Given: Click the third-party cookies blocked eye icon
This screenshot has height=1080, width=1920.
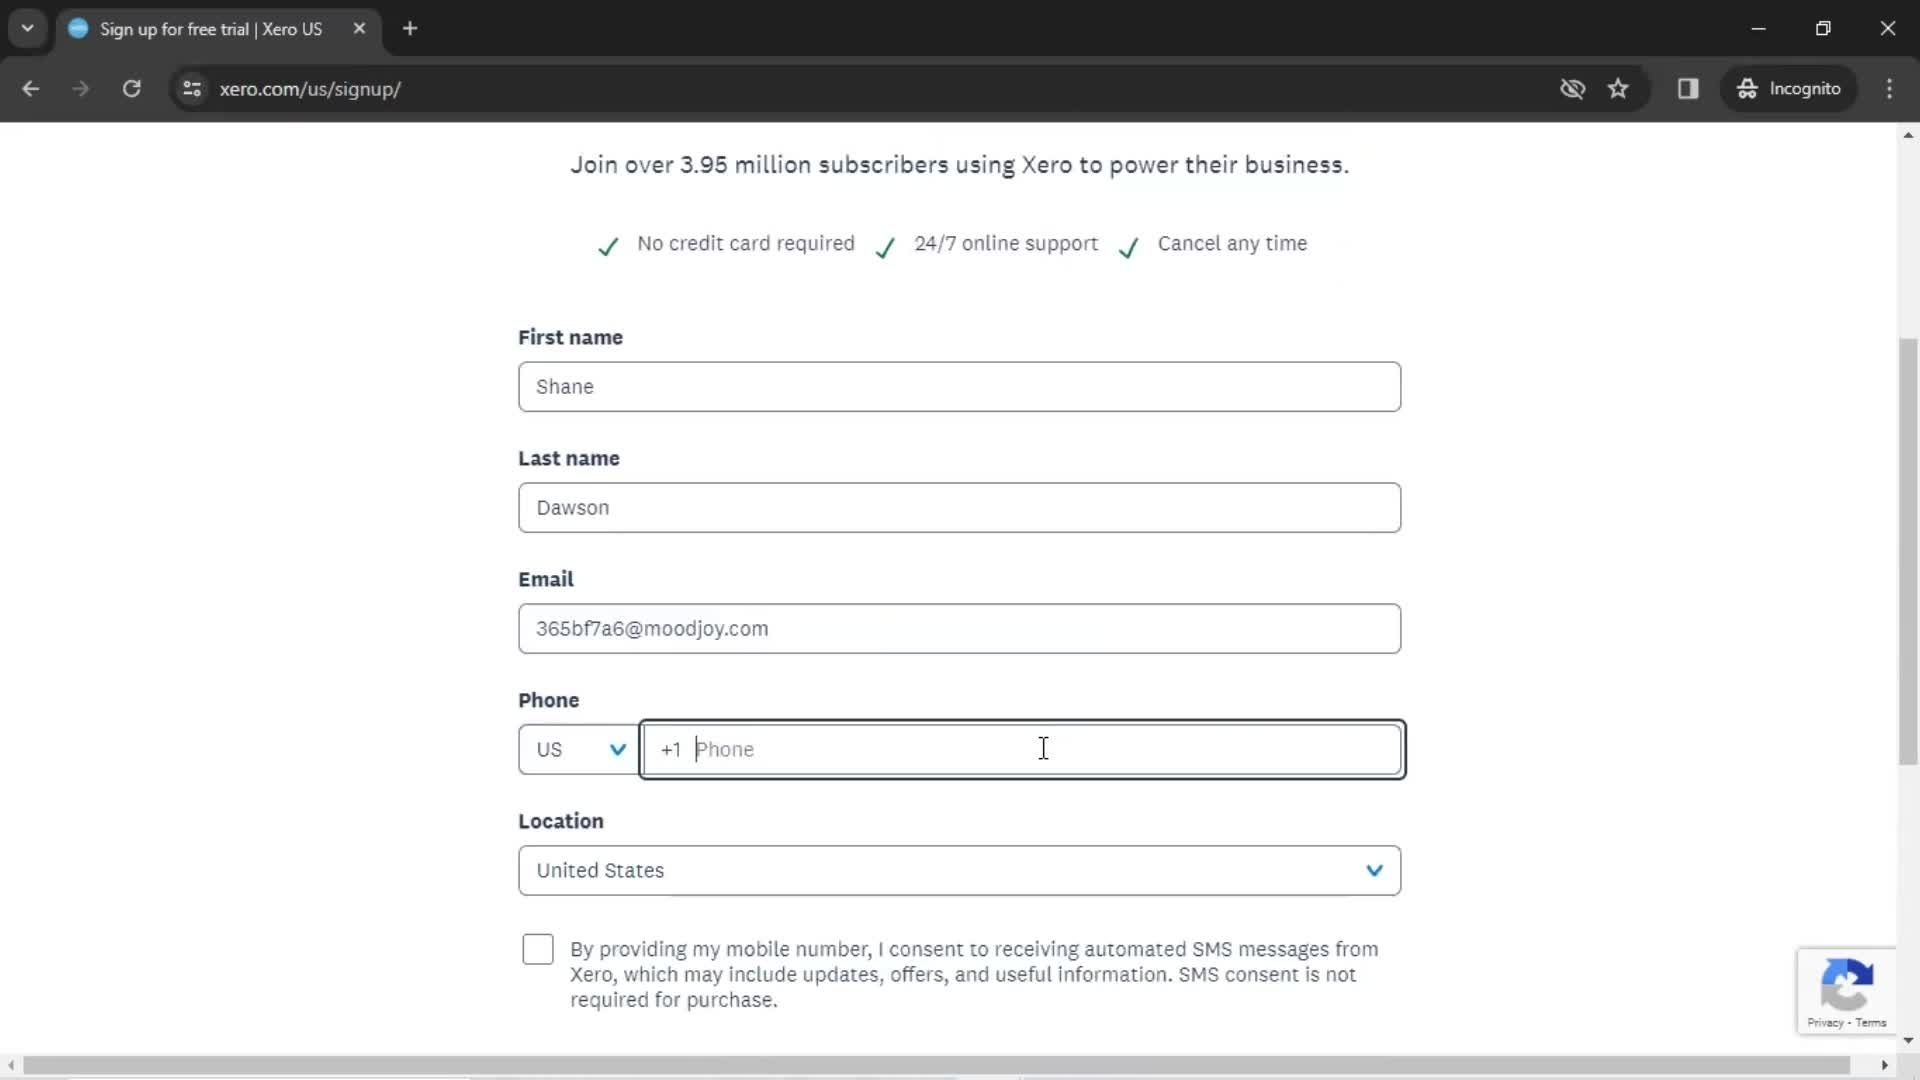Looking at the screenshot, I should click(x=1572, y=88).
